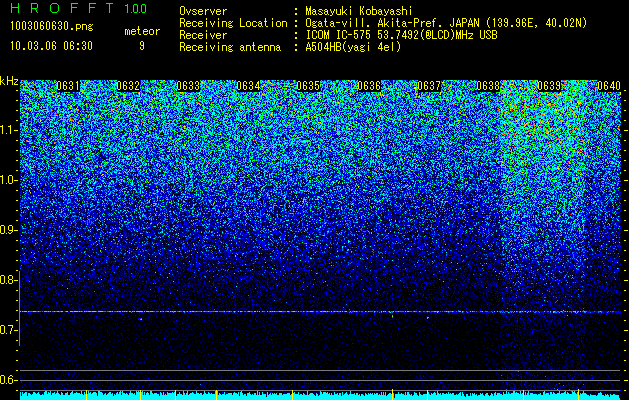Select the ICOM IC-575 receiver details
Viewport: 629px width, 400px height.
tap(401, 35)
